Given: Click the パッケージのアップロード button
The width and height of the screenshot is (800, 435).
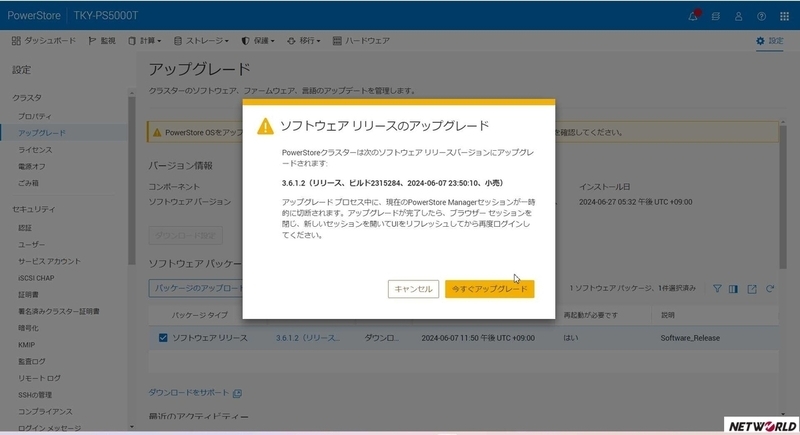Looking at the screenshot, I should [196, 288].
